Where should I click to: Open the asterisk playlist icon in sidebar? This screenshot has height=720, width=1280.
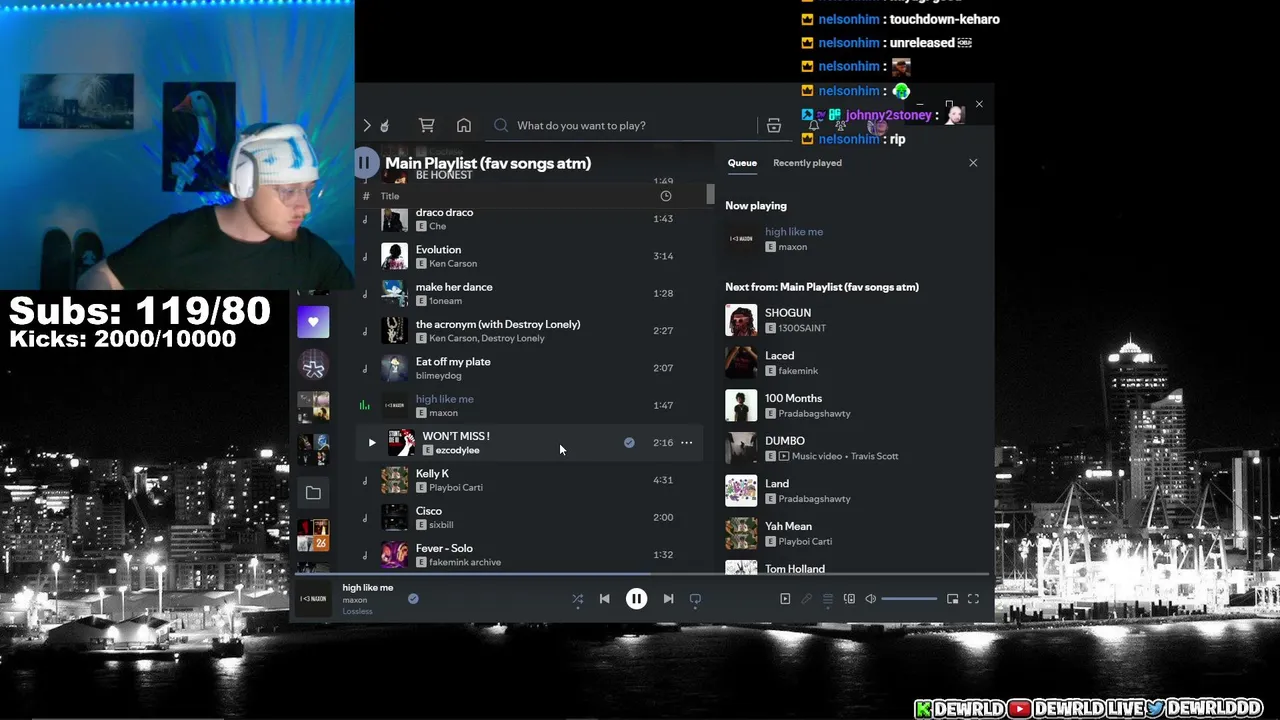(313, 366)
